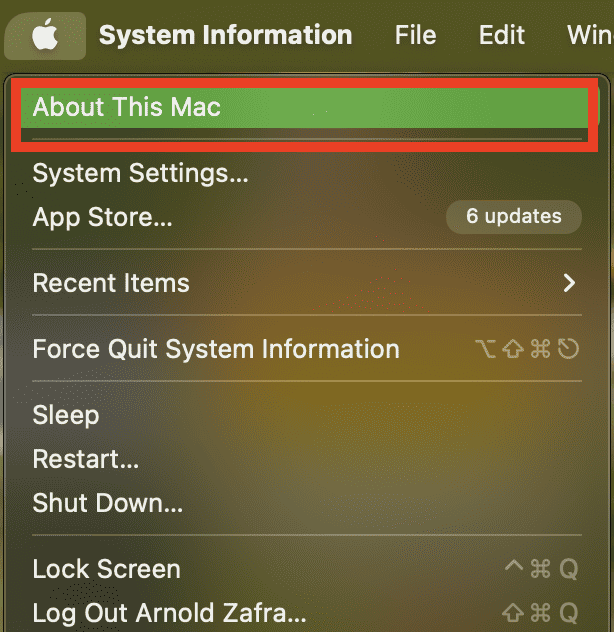
Task: Choose Shut Down from the menu
Action: (x=108, y=503)
